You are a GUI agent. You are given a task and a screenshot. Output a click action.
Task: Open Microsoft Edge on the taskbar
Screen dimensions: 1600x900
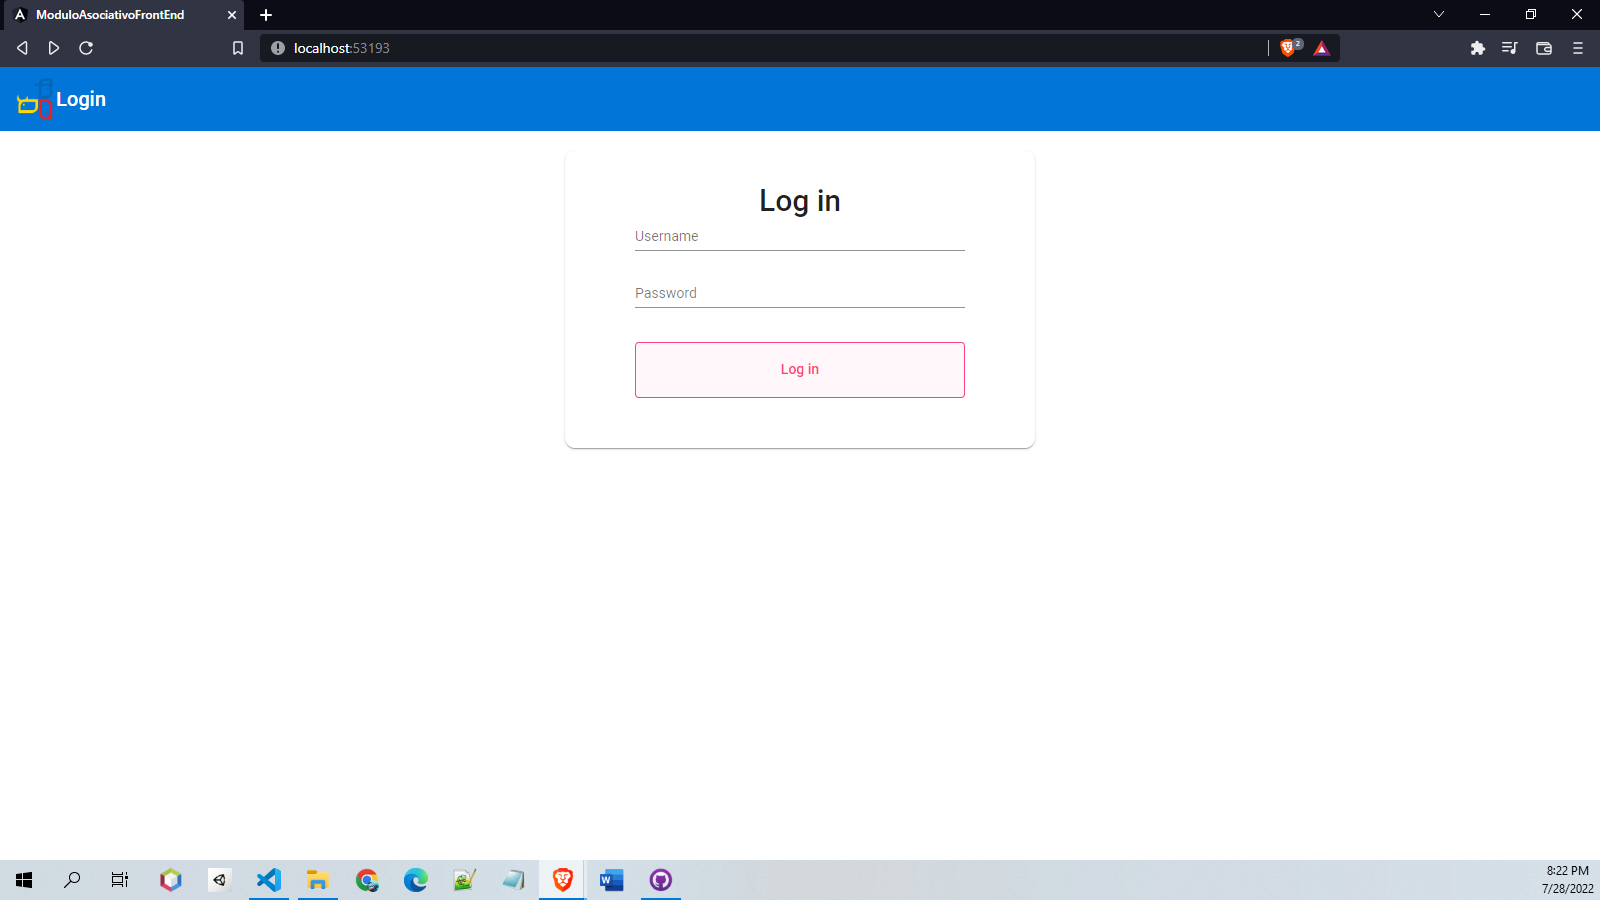(x=416, y=880)
